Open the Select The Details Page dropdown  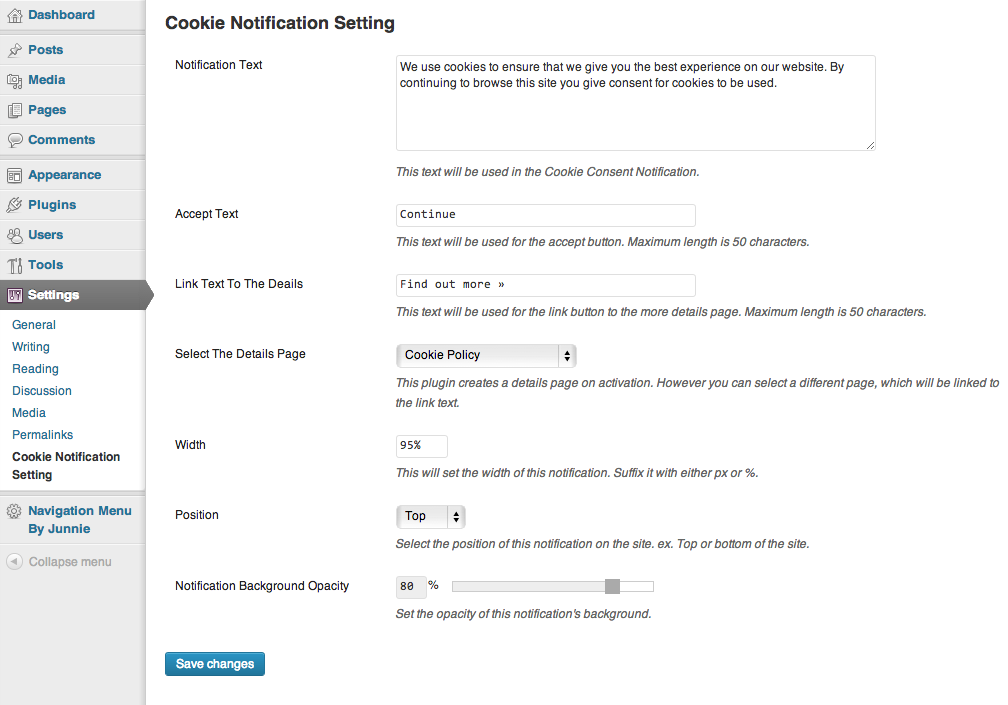point(486,355)
